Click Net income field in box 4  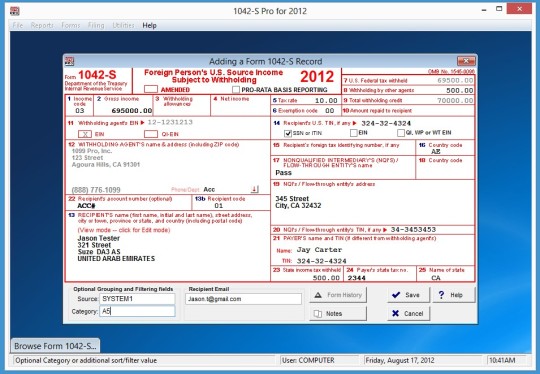point(240,111)
